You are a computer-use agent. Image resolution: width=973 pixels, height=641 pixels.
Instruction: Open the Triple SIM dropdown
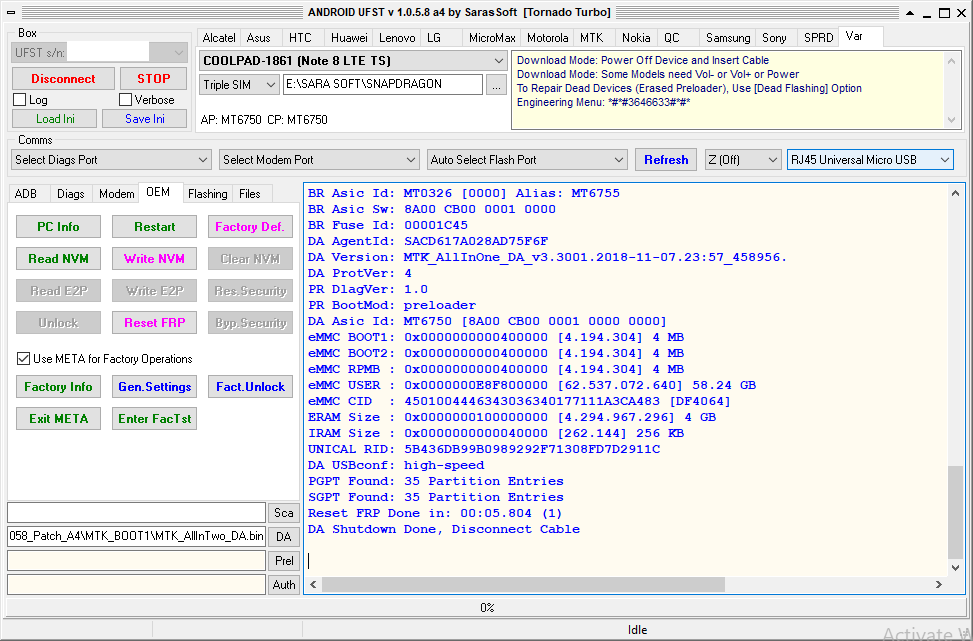tap(239, 85)
